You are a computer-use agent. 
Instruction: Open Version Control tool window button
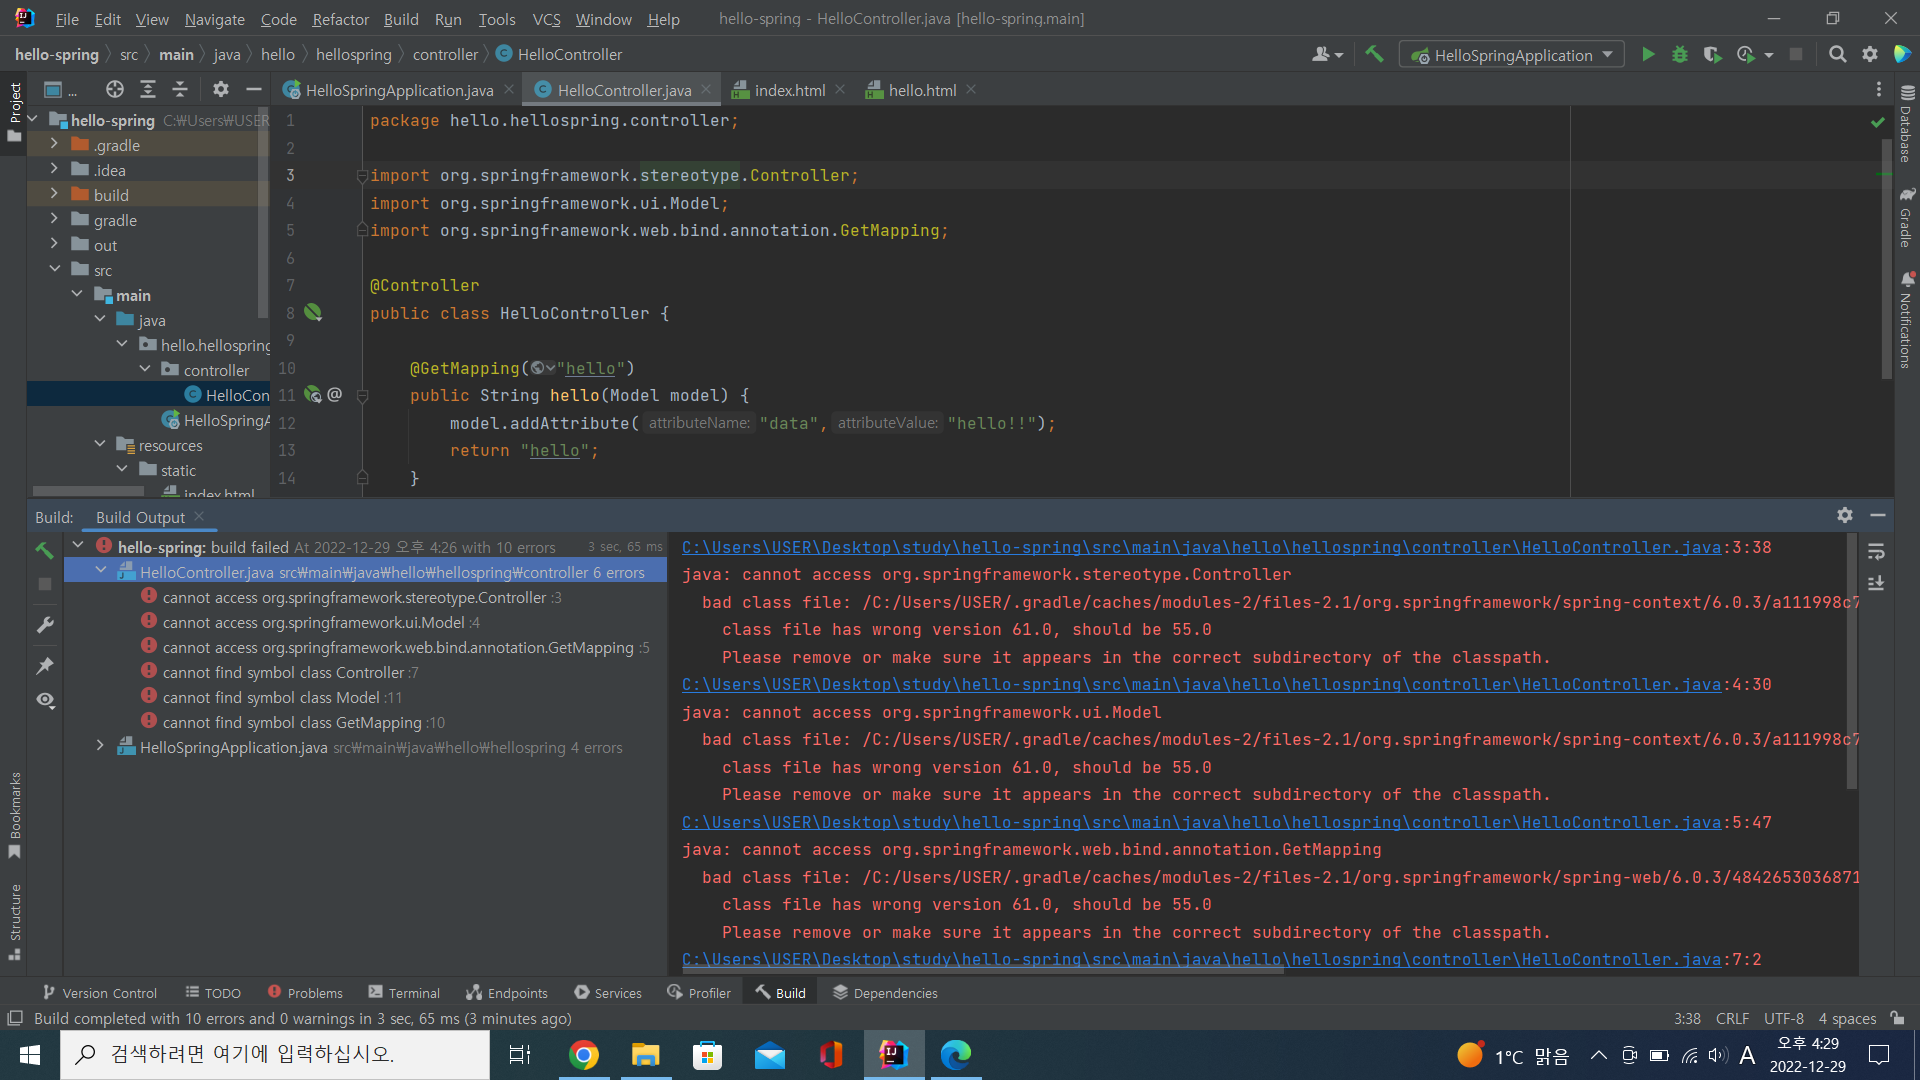[99, 993]
